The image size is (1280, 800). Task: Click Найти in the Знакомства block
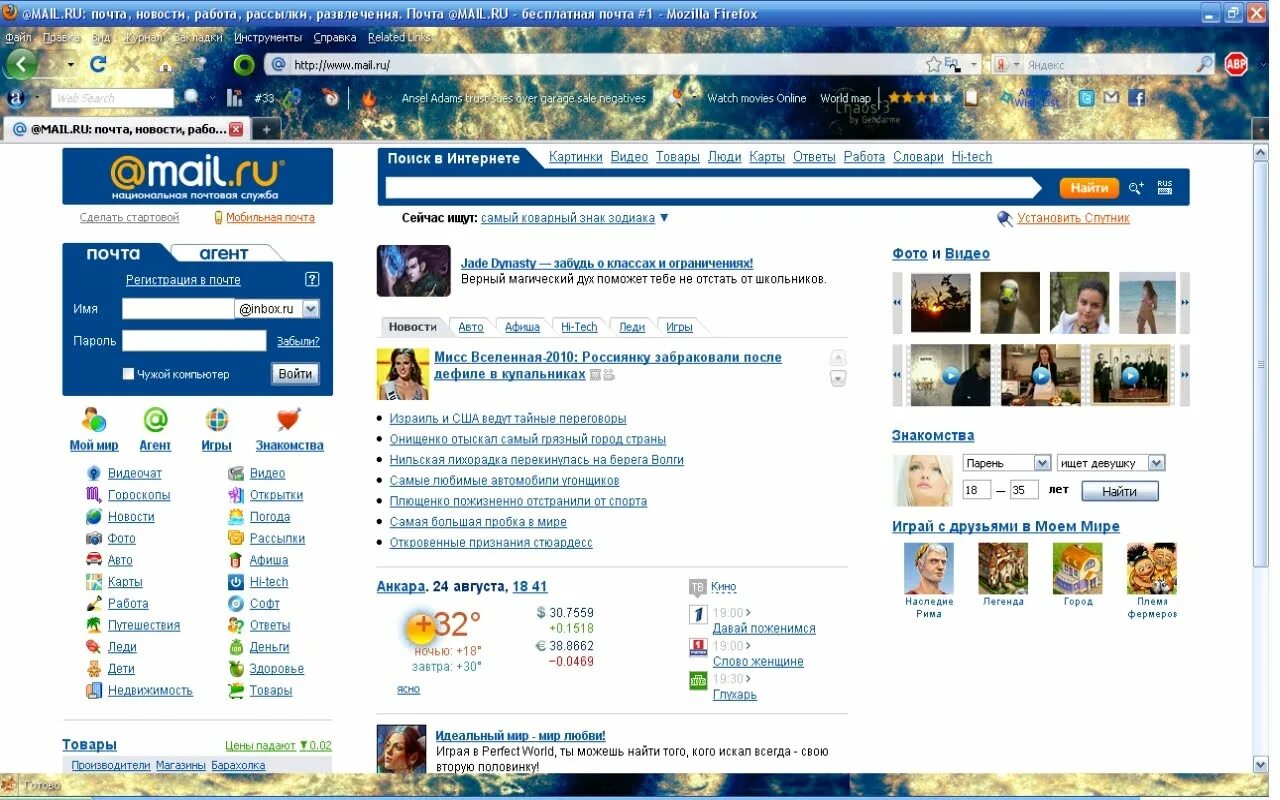pos(1120,491)
